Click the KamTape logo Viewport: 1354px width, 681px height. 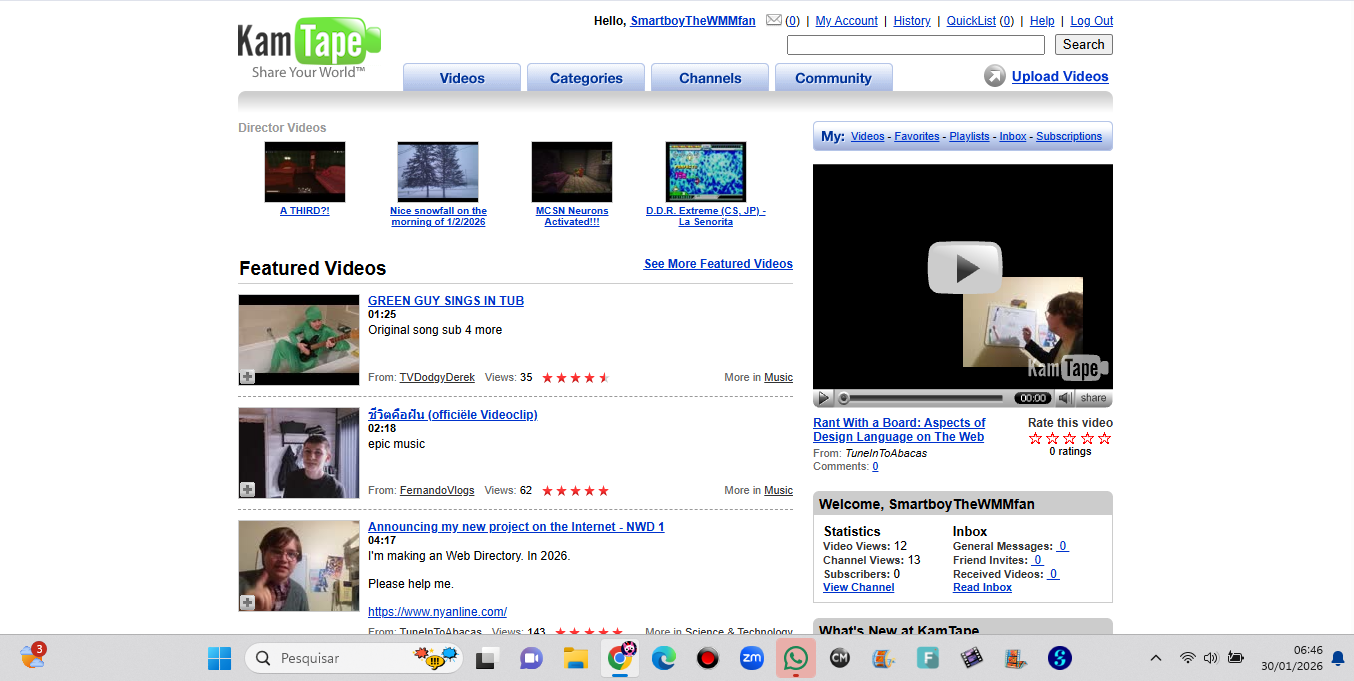(x=309, y=49)
